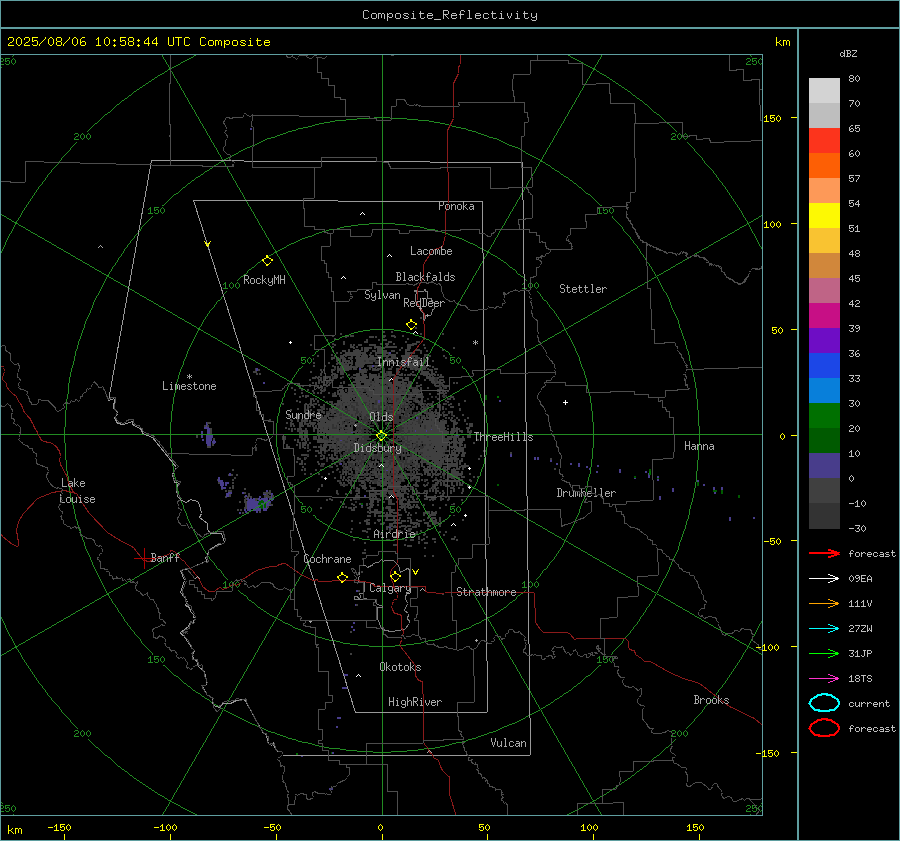900x841 pixels.
Task: Click the Brooks label
Action: tap(711, 700)
